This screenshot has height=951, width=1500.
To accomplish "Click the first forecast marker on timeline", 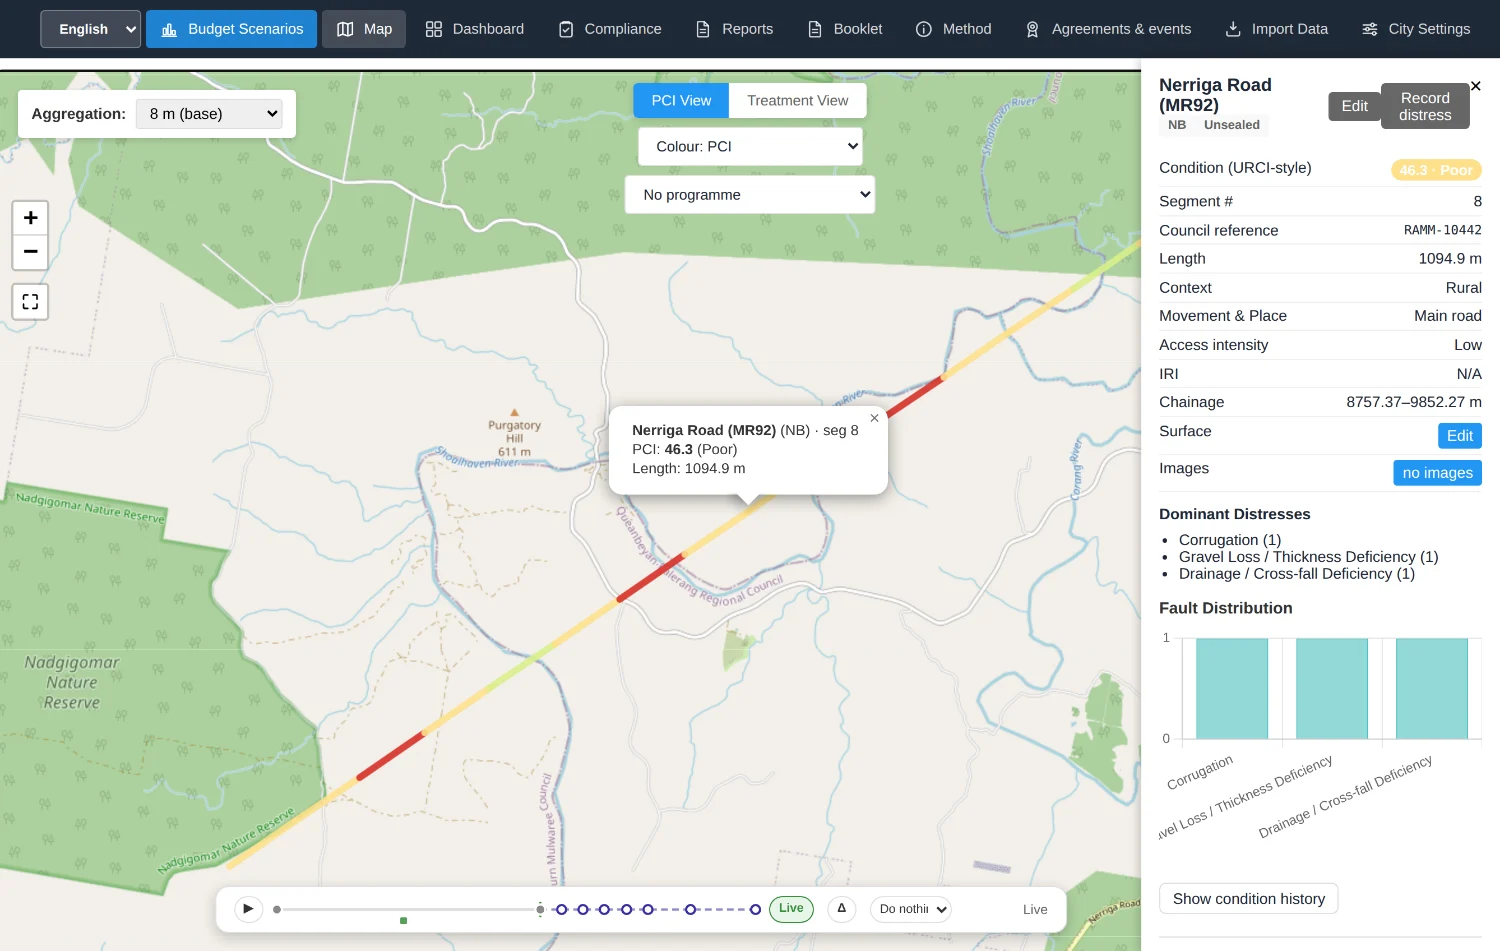I will pyautogui.click(x=561, y=909).
